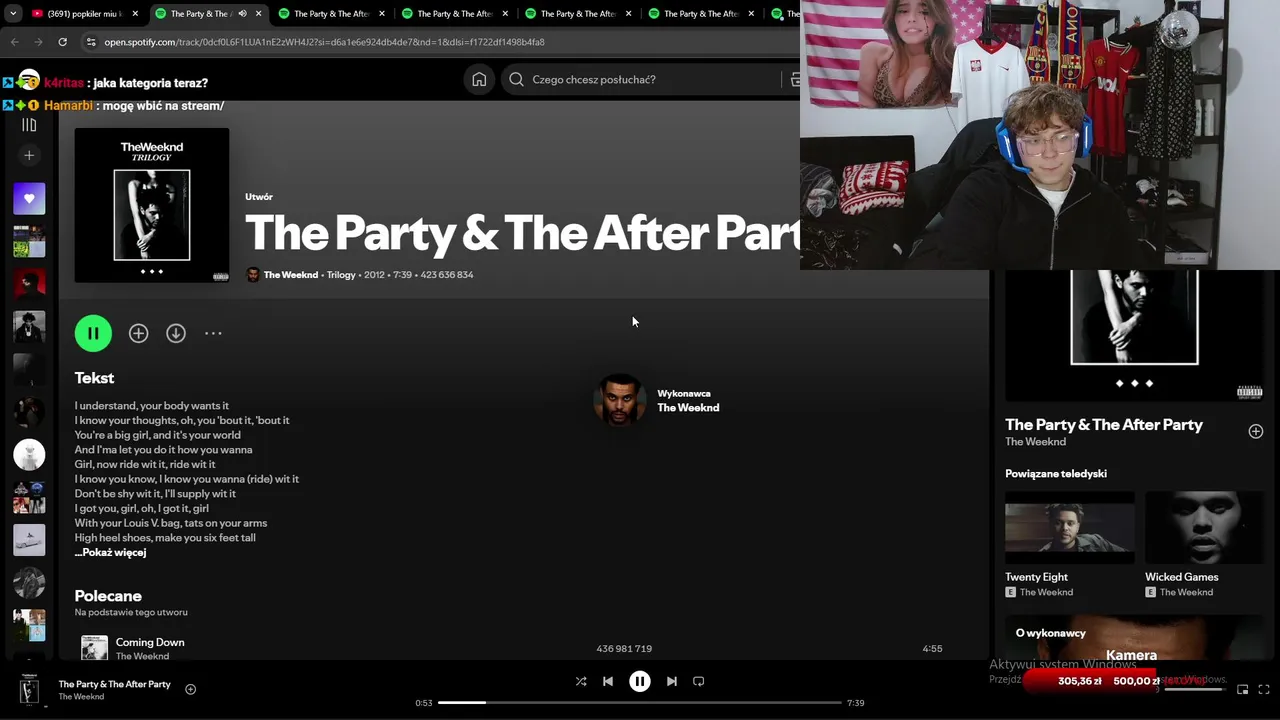Add now playing song with the bottom-bar plus icon
Viewport: 1280px width, 720px height.
tap(190, 689)
